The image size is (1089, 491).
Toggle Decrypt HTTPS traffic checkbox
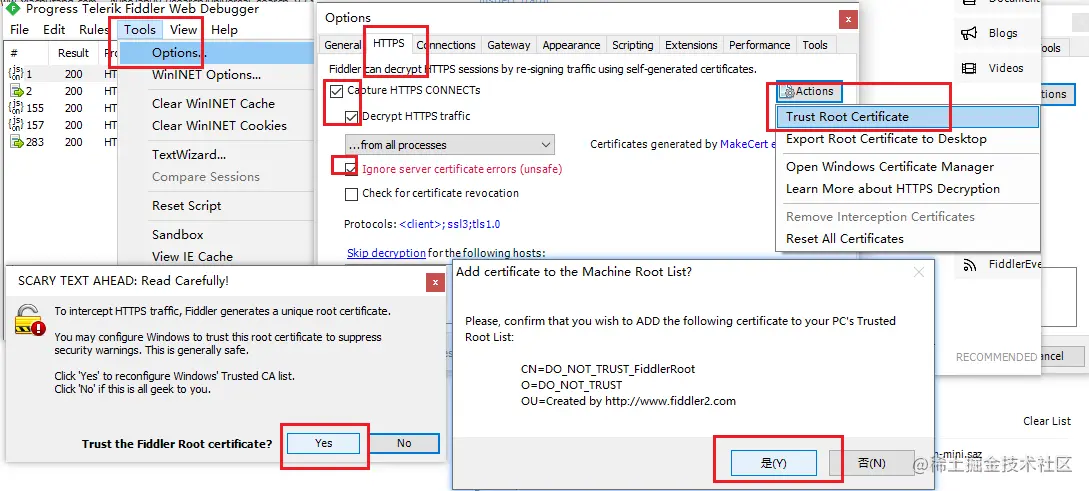click(351, 117)
